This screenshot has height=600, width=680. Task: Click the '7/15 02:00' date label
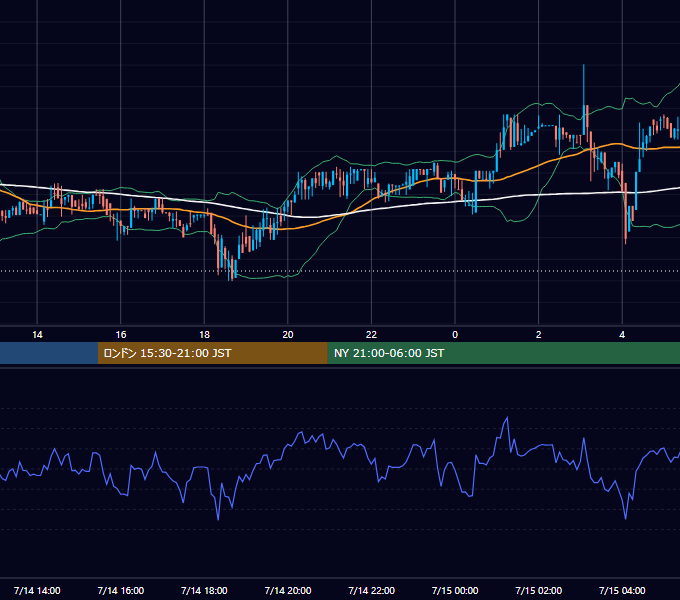539,590
